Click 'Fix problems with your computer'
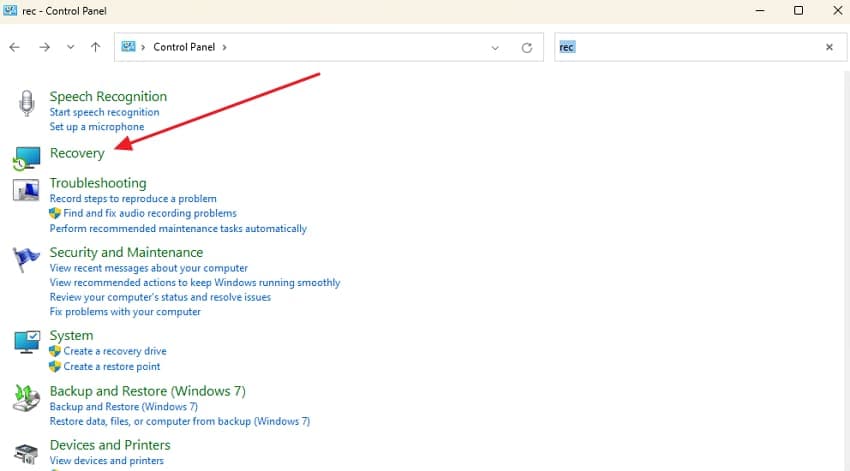The height and width of the screenshot is (471, 850). pos(125,312)
